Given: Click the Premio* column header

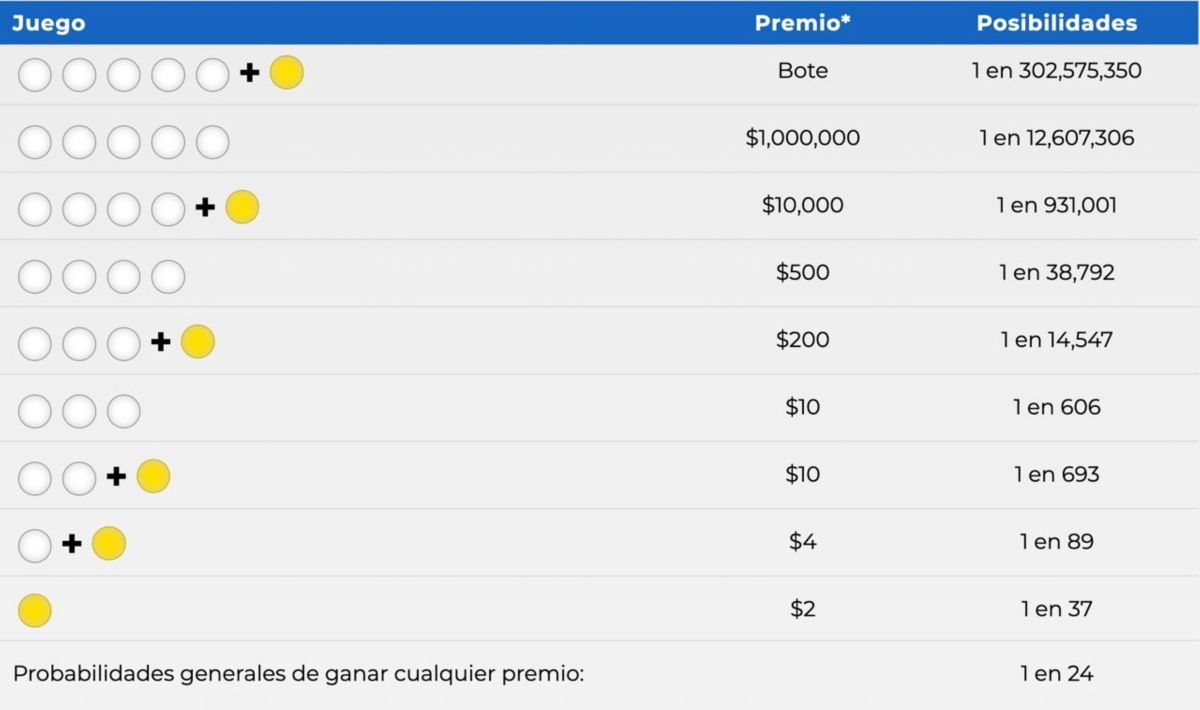Looking at the screenshot, I should pyautogui.click(x=803, y=23).
